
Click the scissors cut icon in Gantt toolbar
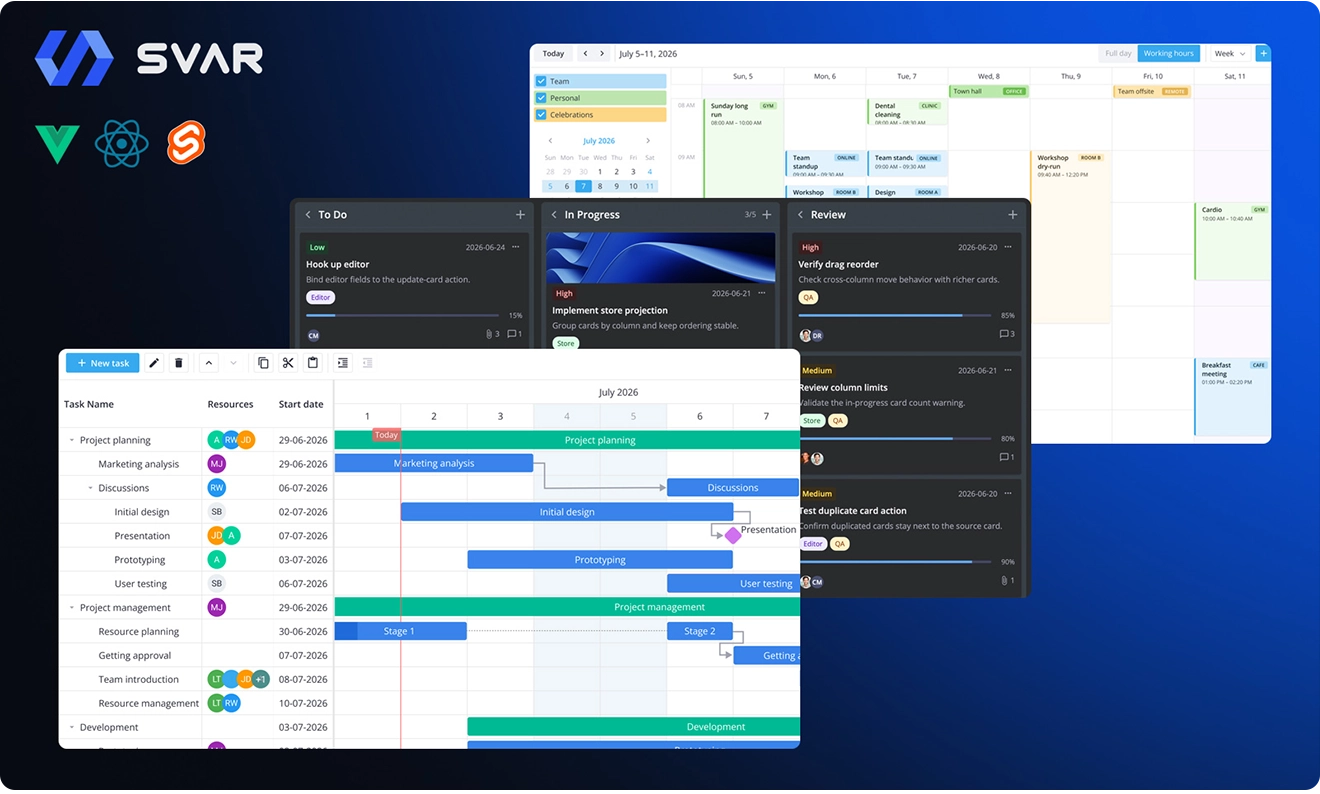click(x=288, y=363)
